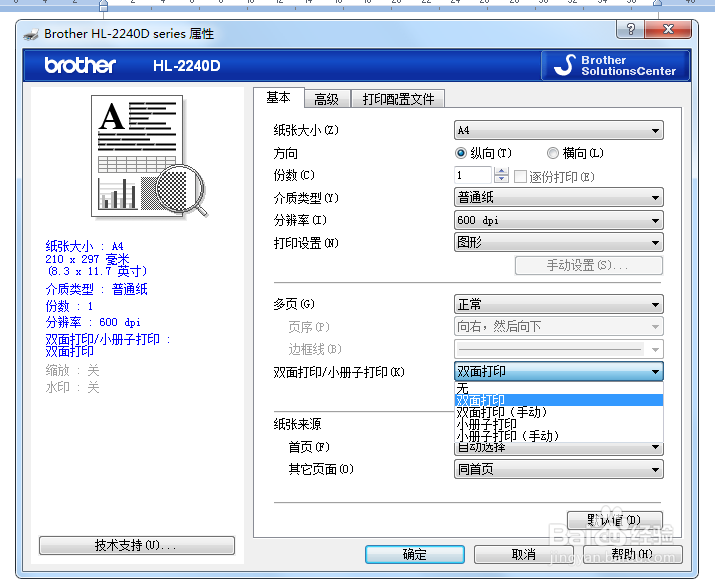Choose 双面打印（手动）option

tap(559, 412)
